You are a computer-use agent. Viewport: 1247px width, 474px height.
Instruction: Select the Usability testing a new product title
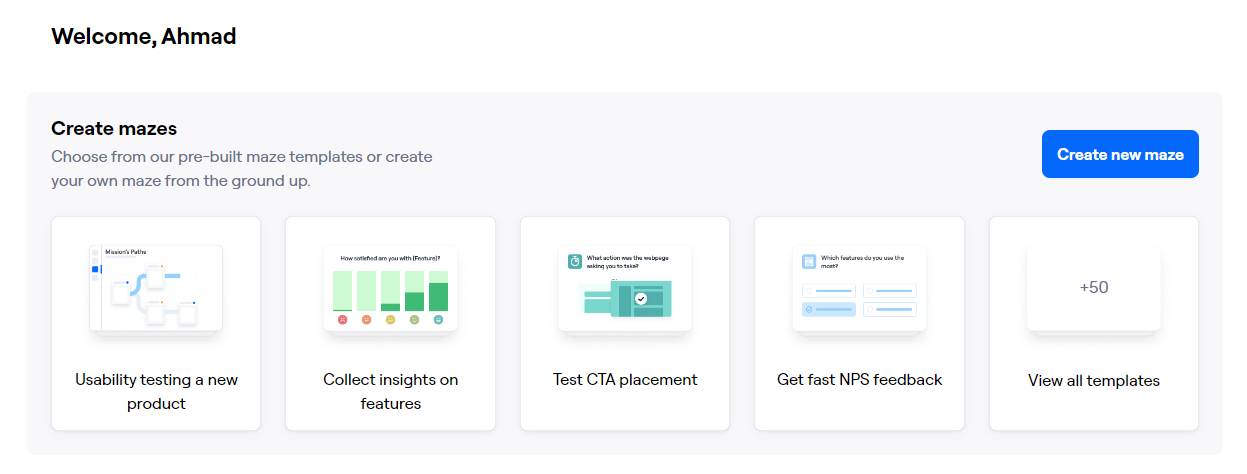tap(156, 392)
